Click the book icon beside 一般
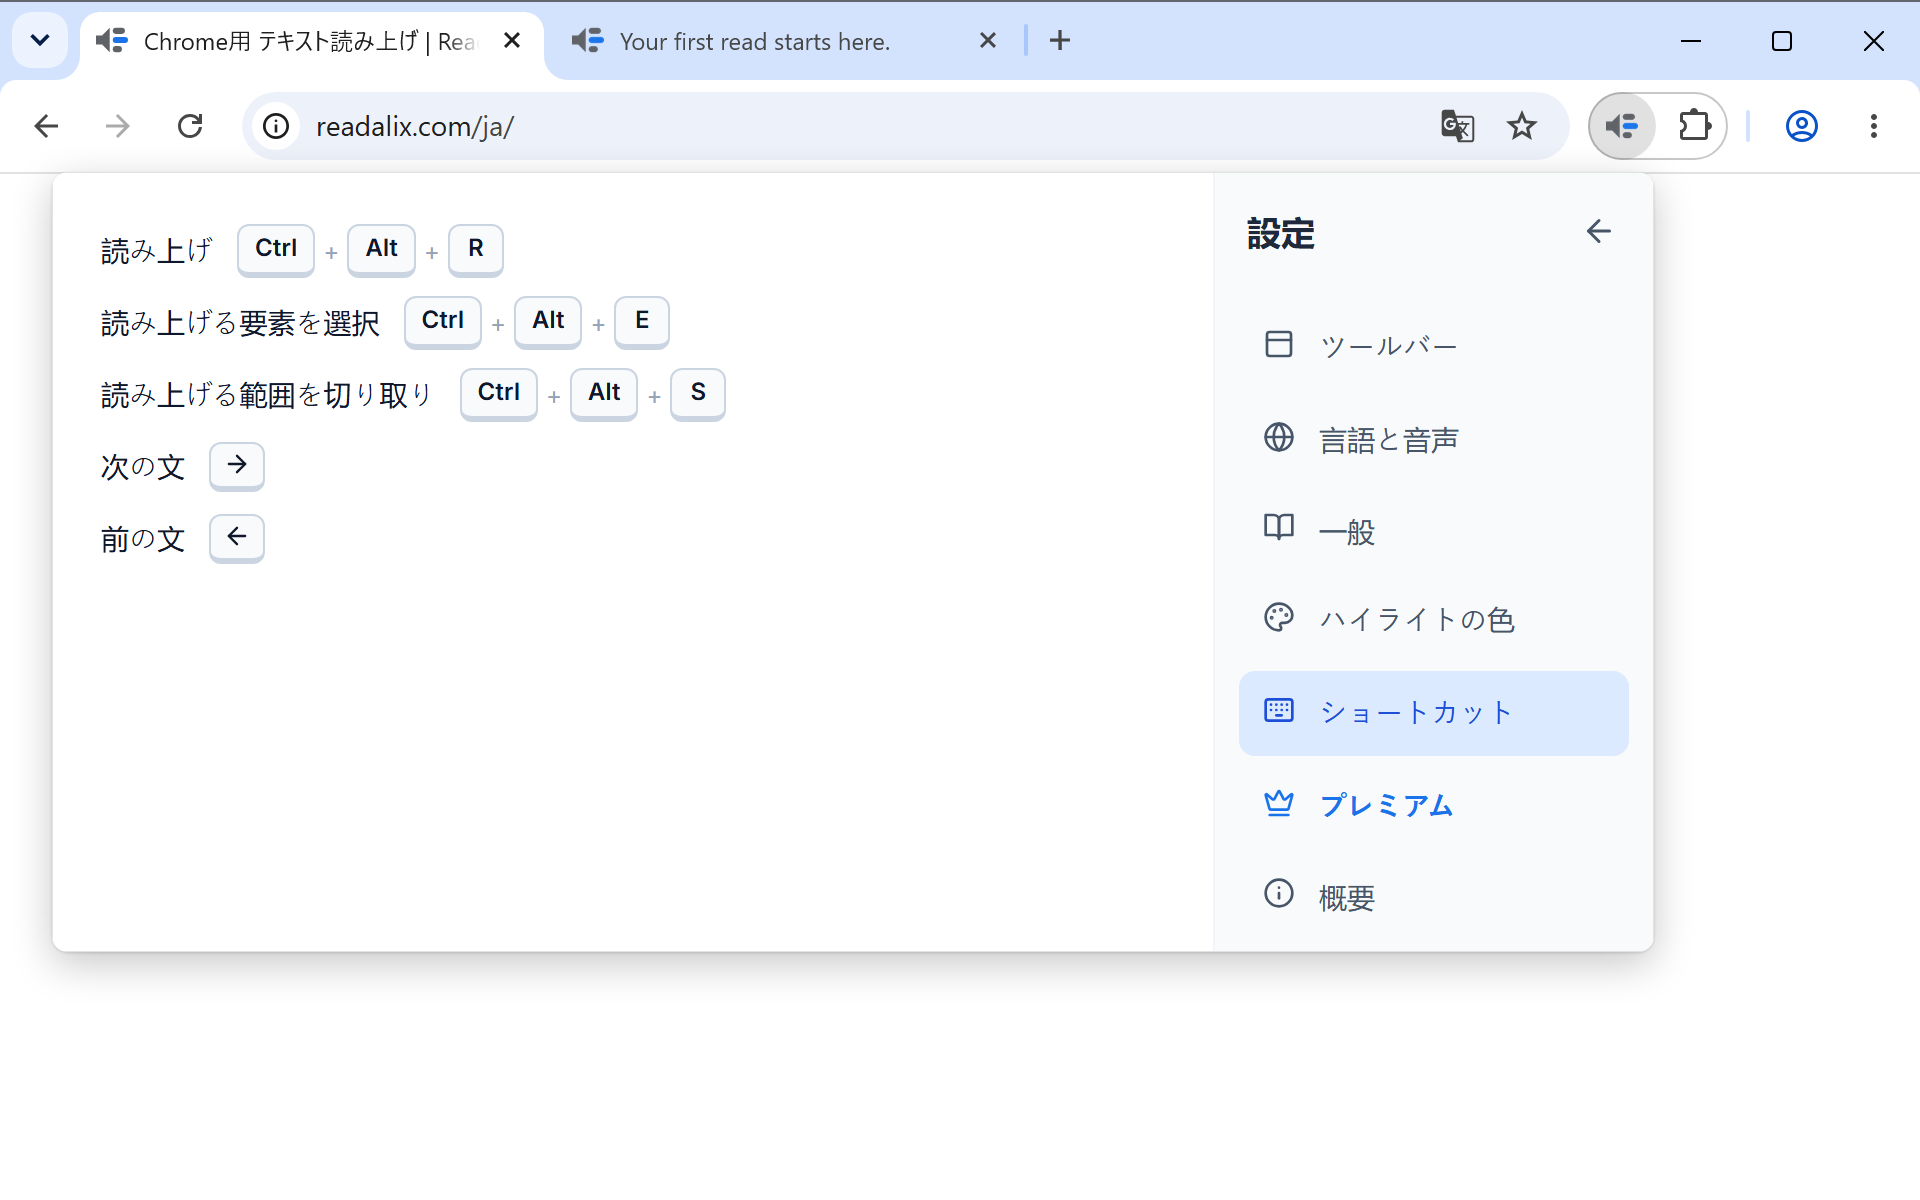The height and width of the screenshot is (1200, 1920). click(1278, 527)
